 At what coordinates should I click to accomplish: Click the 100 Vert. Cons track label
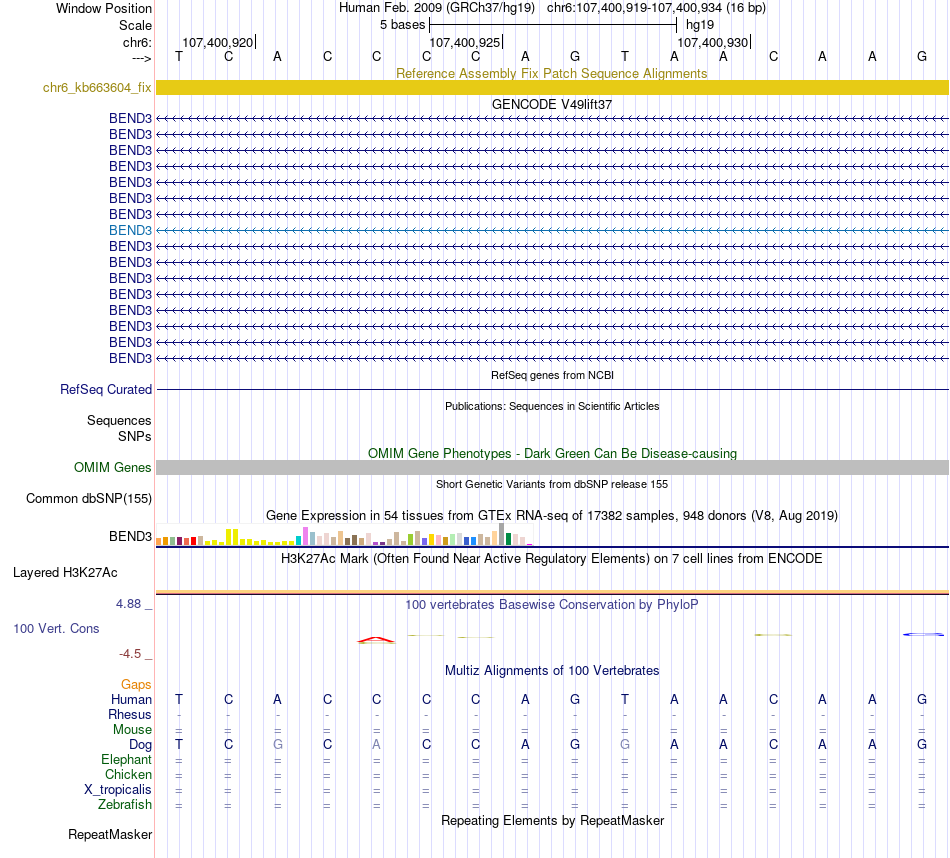56,628
